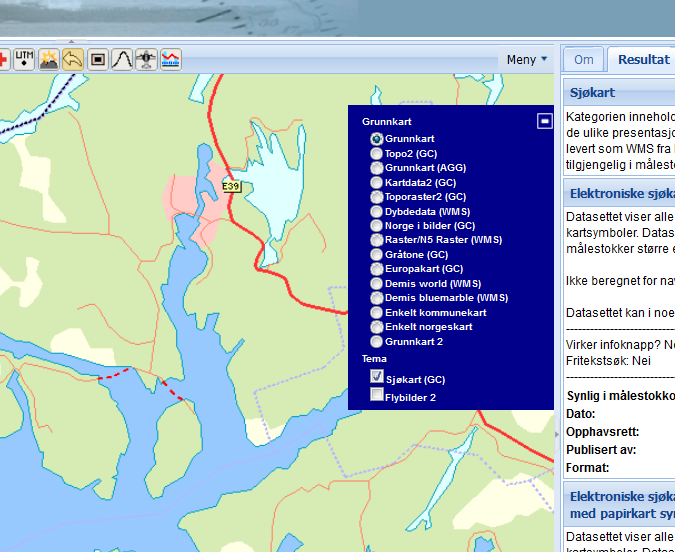
Task: Select Demis world (WMS) base map
Action: click(376, 284)
